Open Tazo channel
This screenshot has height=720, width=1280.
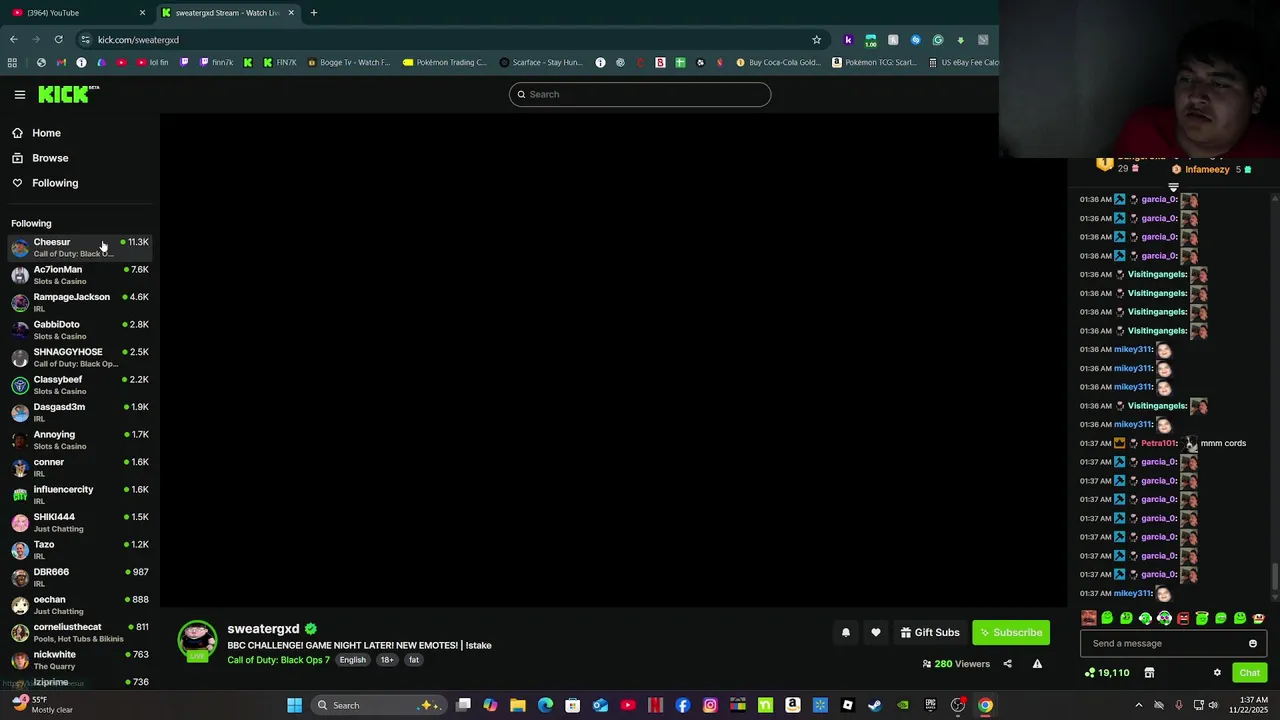[80, 550]
